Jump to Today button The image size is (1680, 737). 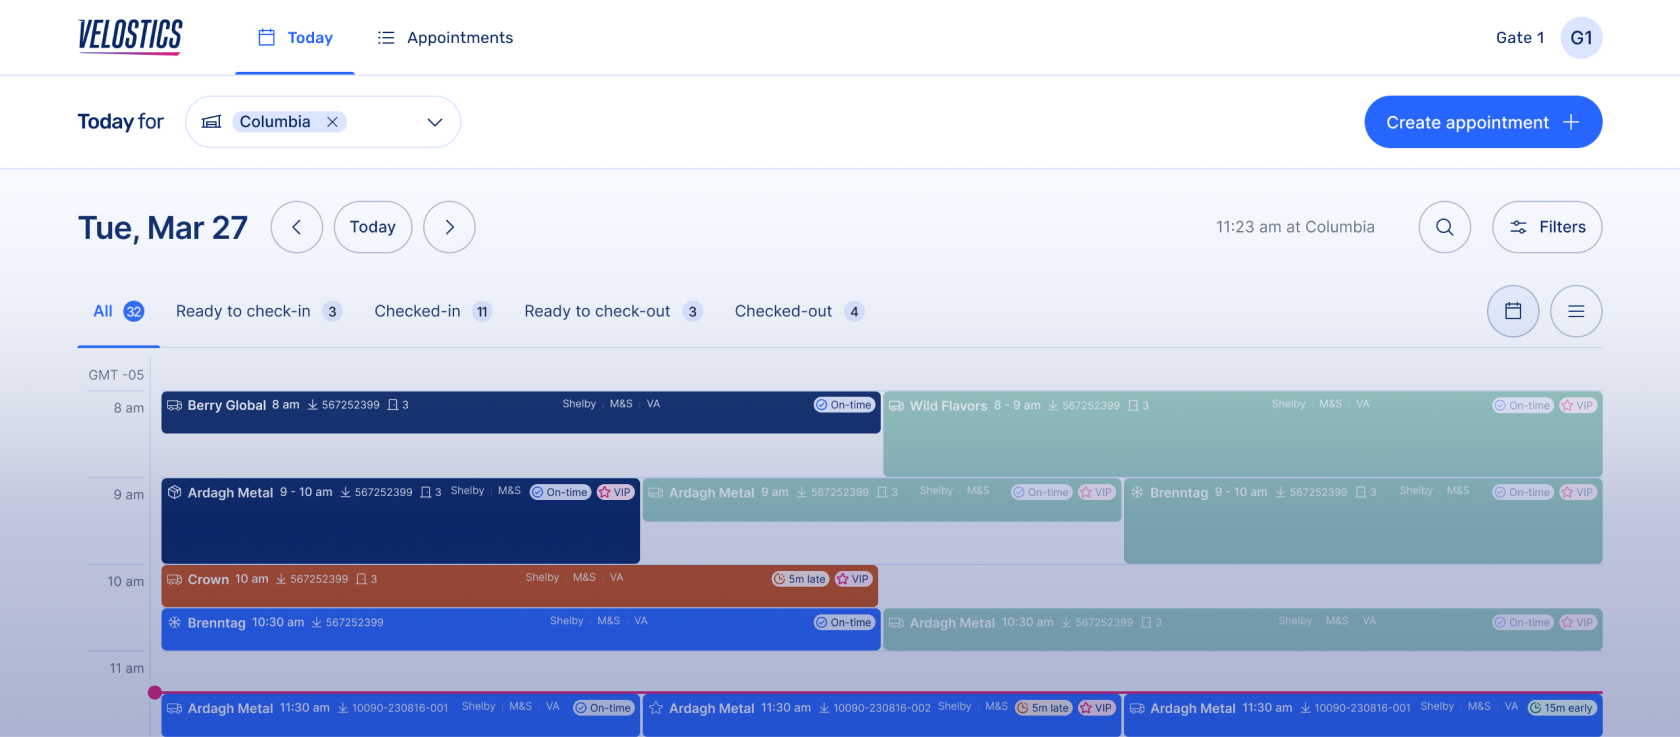pos(373,227)
